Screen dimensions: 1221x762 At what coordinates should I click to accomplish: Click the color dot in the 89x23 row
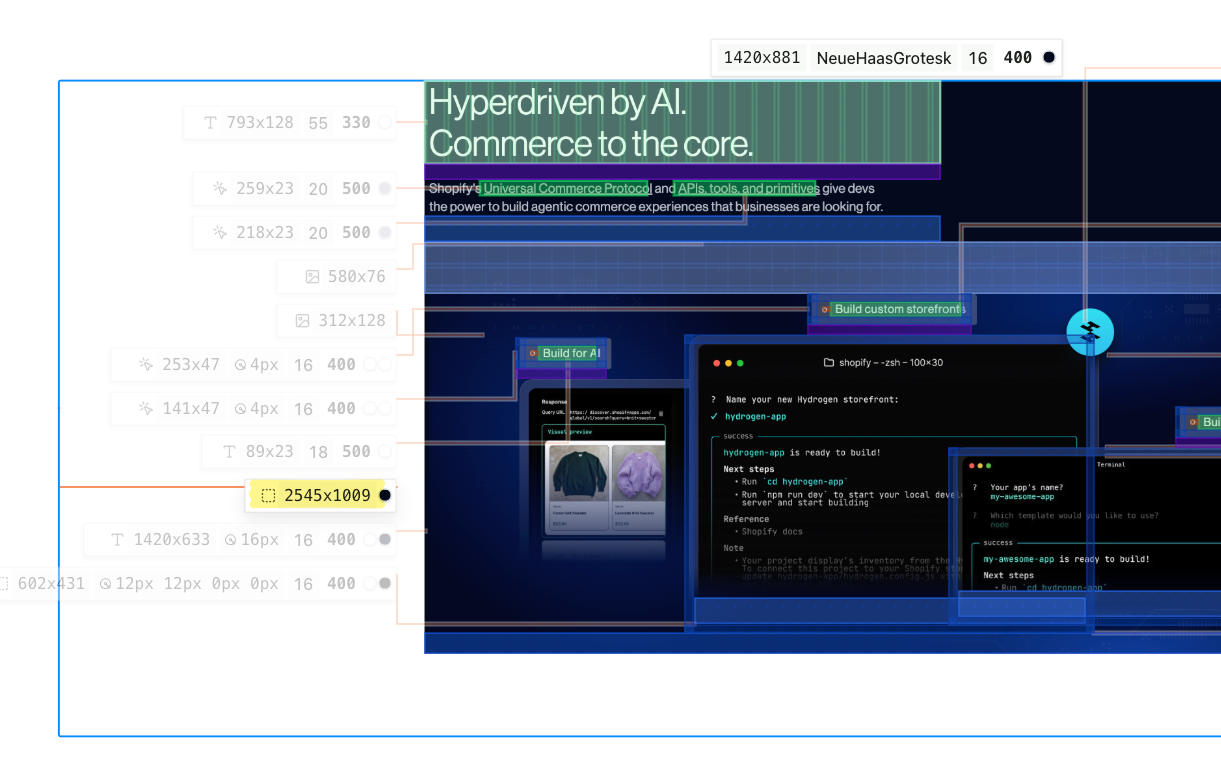(385, 452)
